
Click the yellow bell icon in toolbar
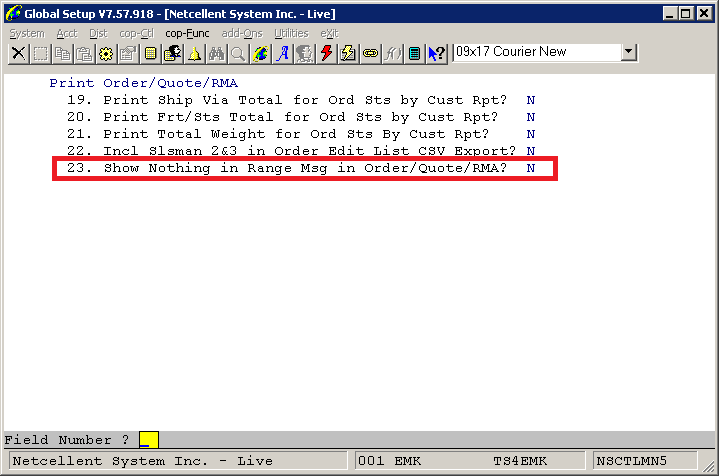coord(194,53)
